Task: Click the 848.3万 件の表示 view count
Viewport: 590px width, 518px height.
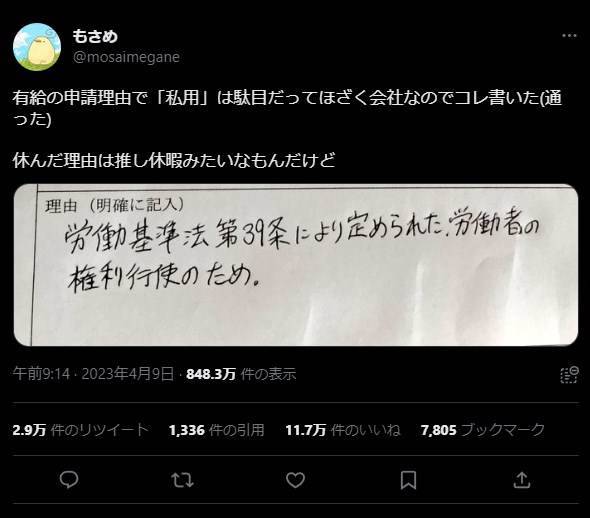Action: (241, 374)
